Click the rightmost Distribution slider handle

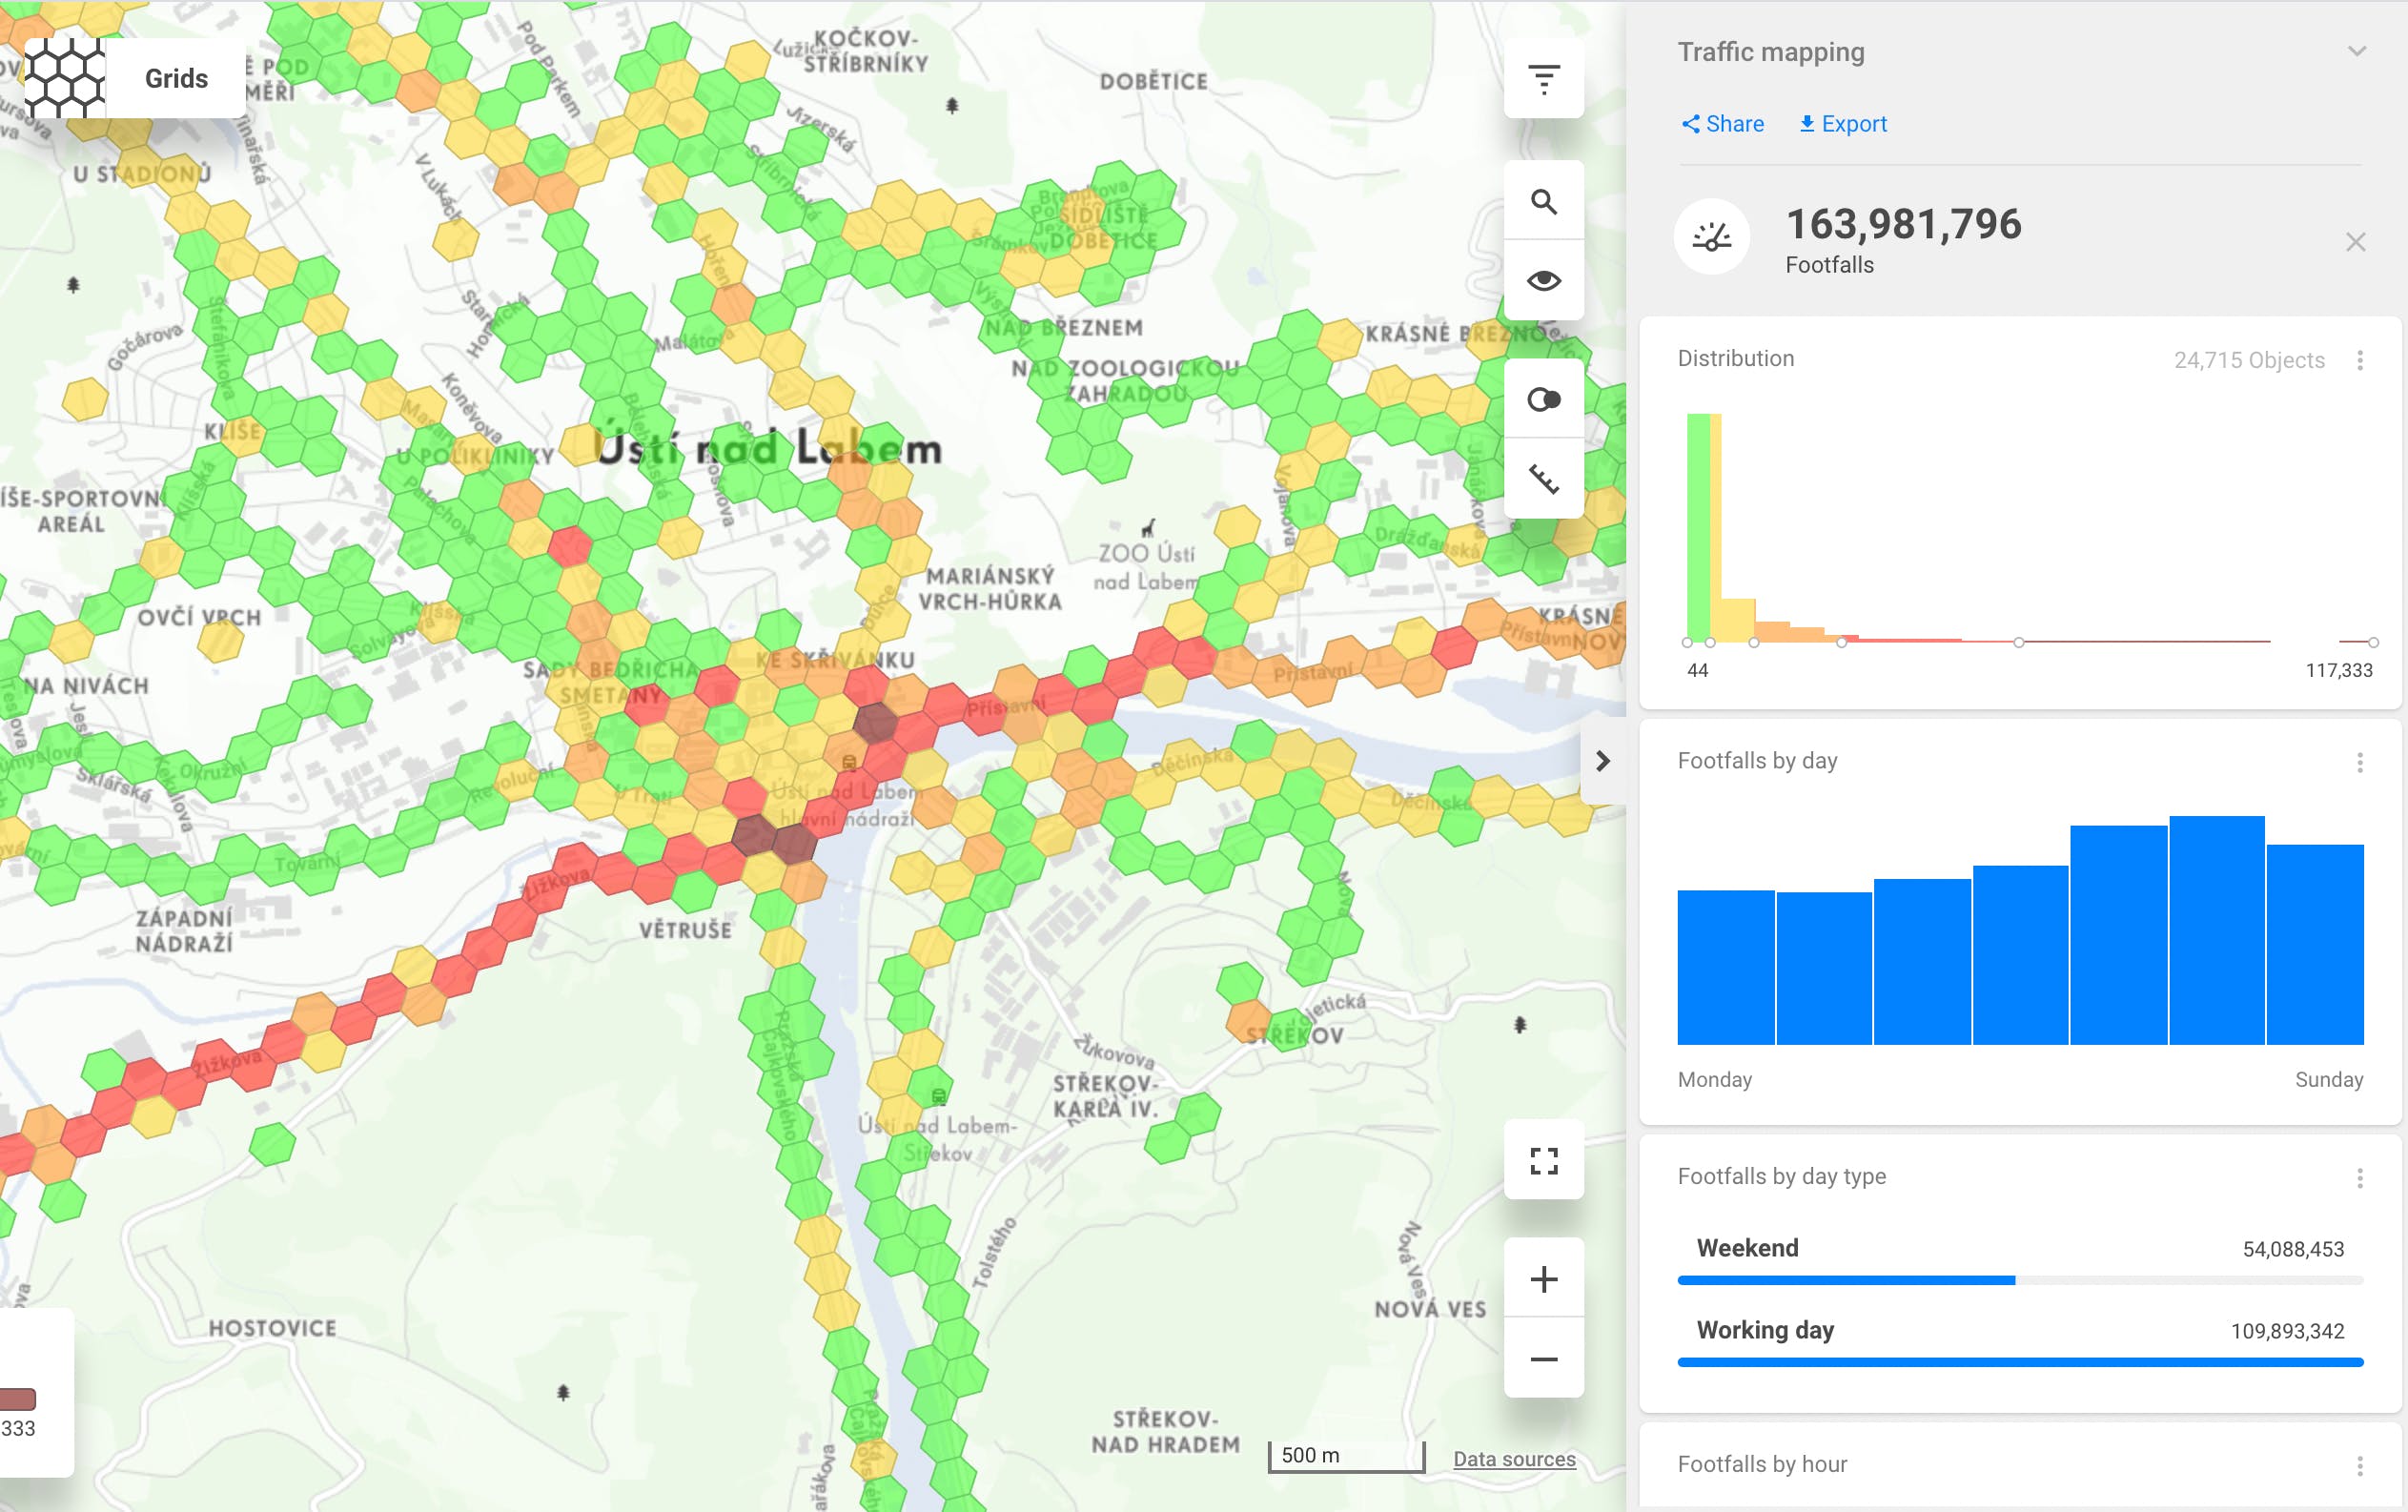point(2373,642)
